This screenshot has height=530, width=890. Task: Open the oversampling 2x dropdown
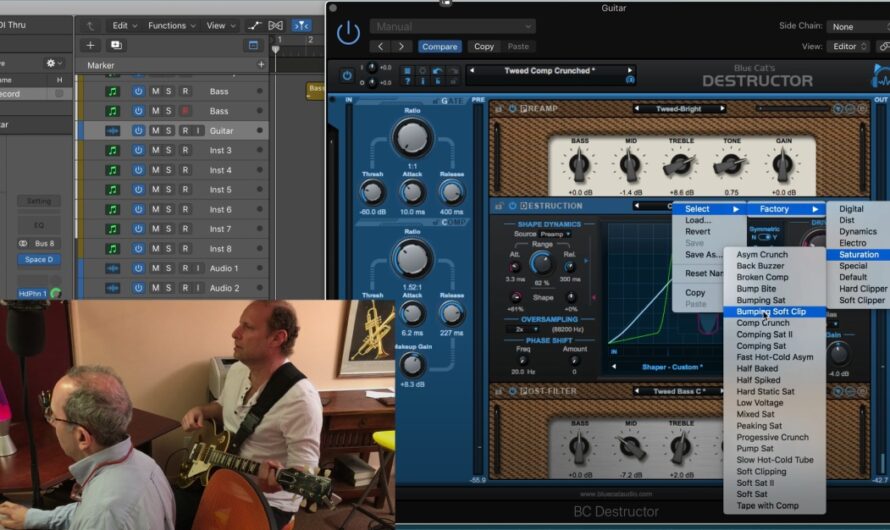pos(524,329)
